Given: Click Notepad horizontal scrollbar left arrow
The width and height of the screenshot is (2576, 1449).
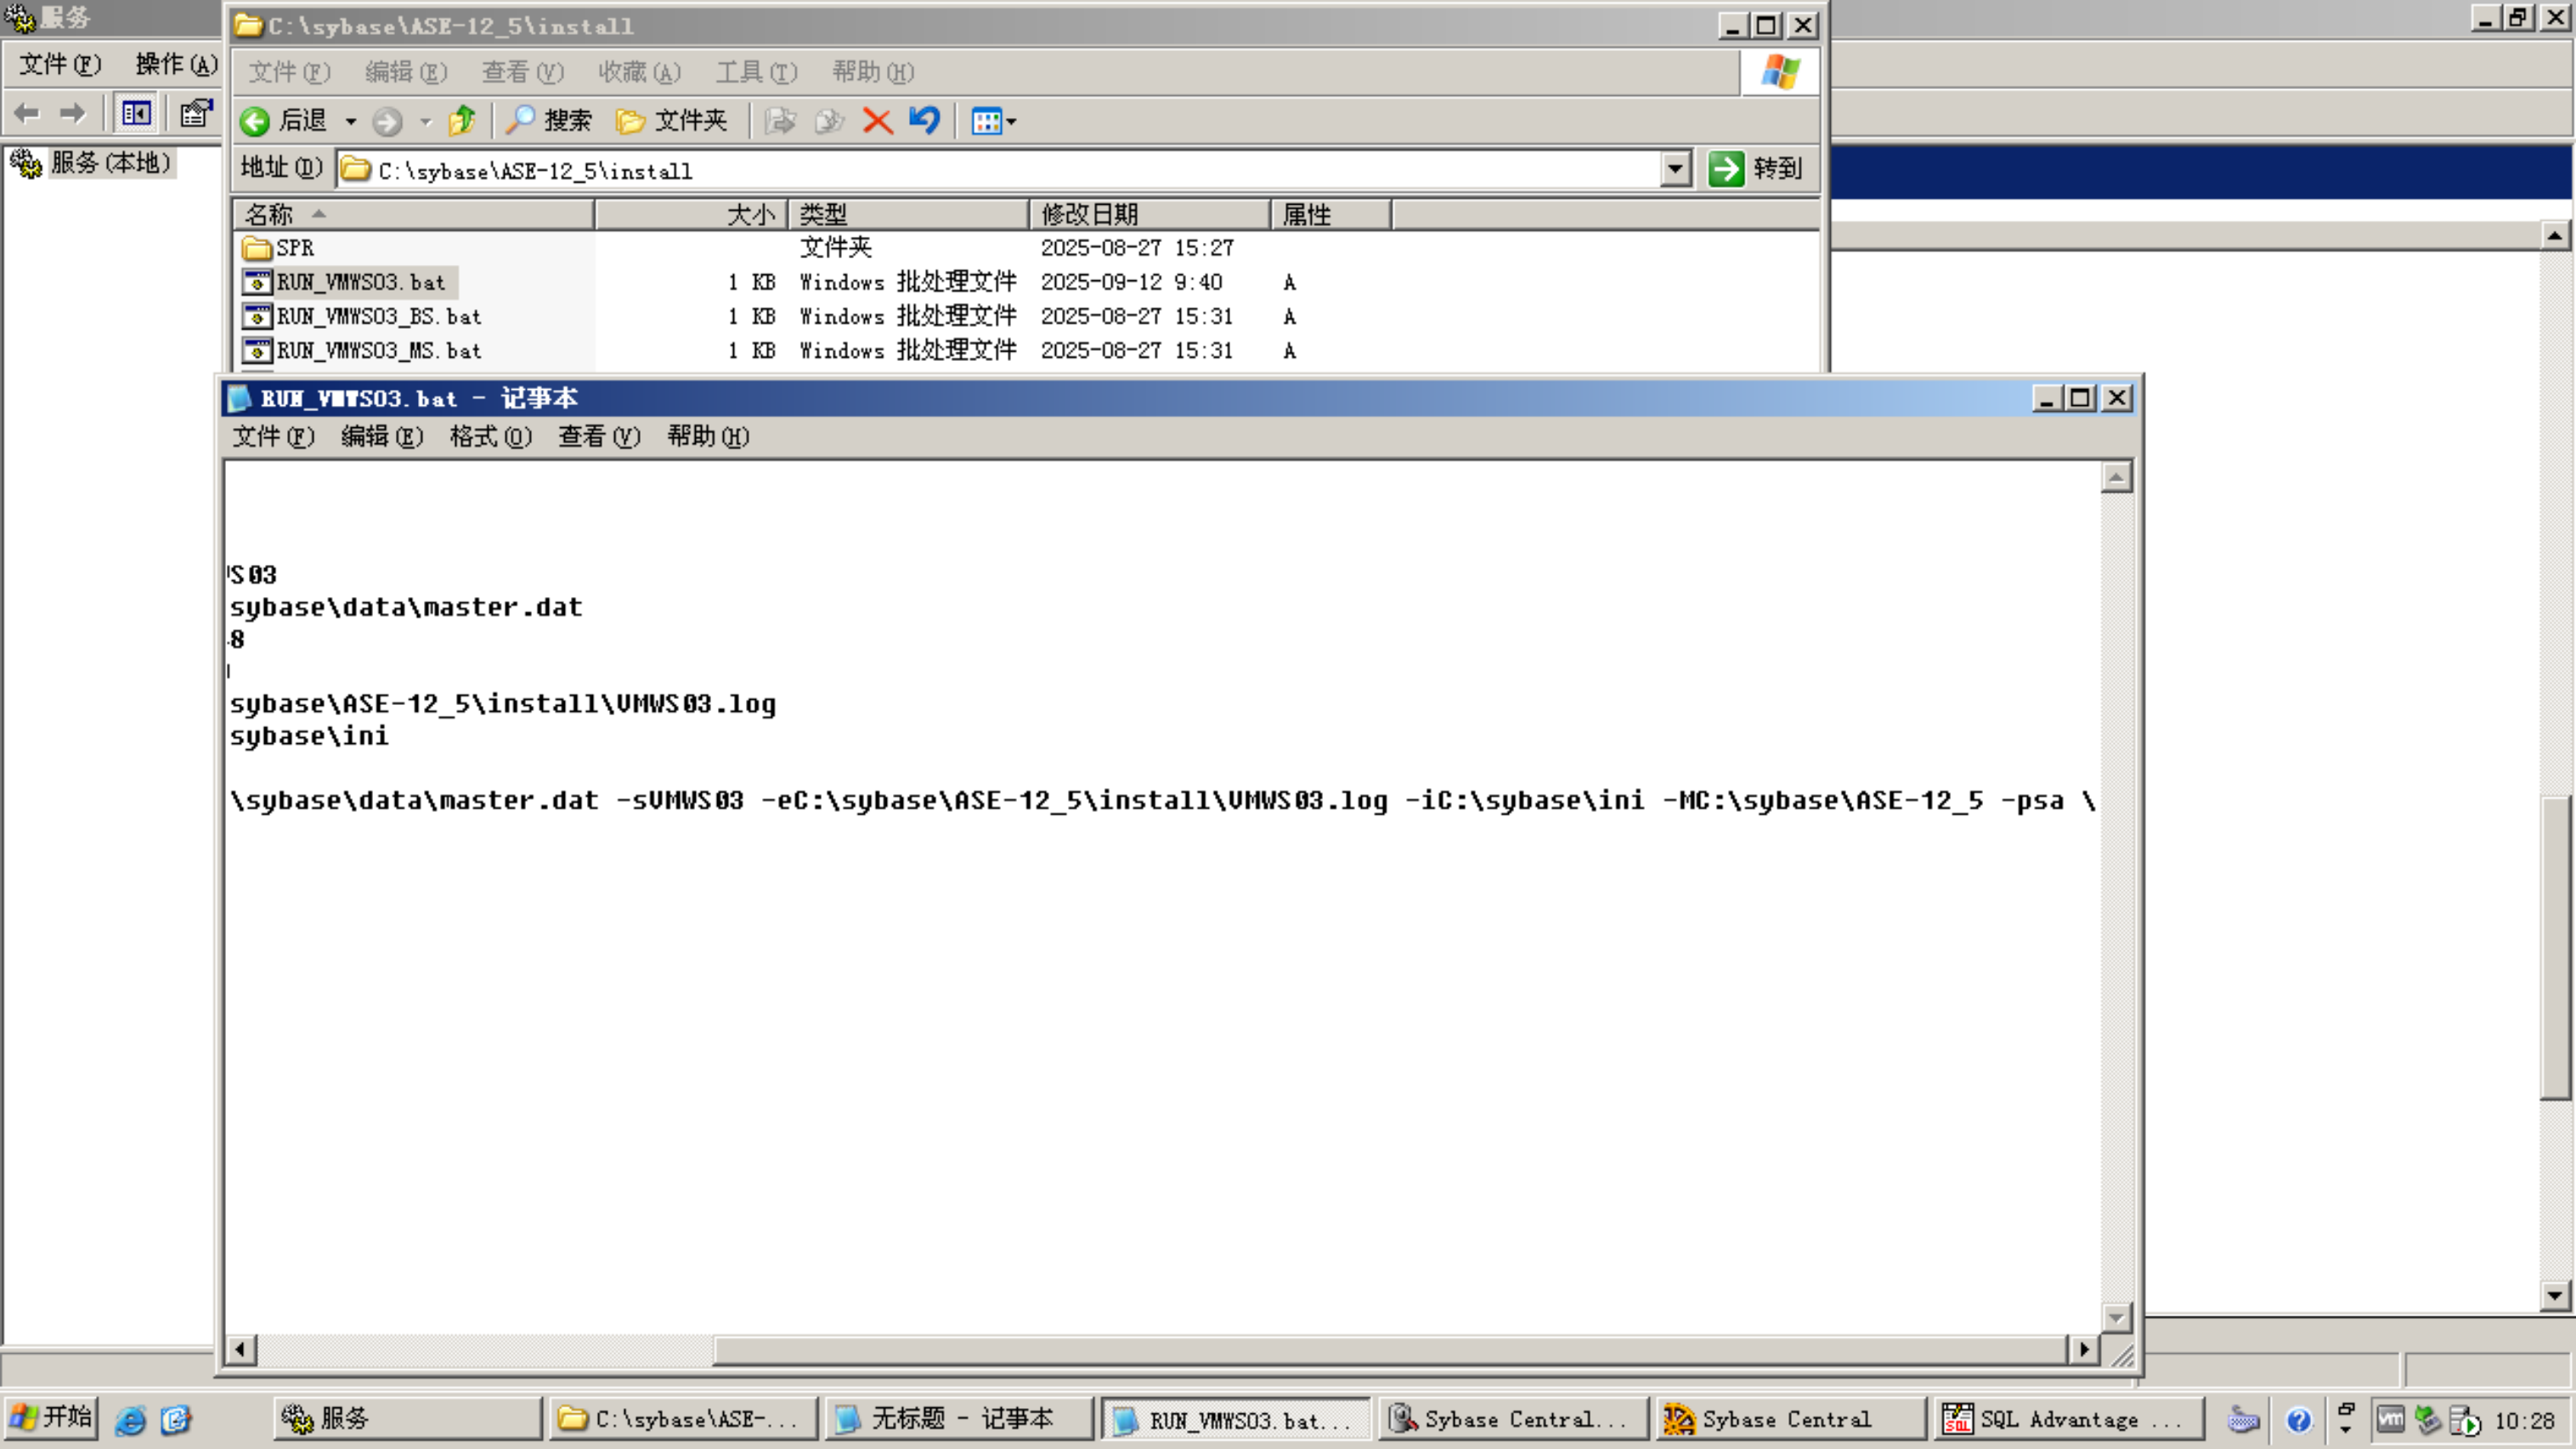Looking at the screenshot, I should 240,1349.
